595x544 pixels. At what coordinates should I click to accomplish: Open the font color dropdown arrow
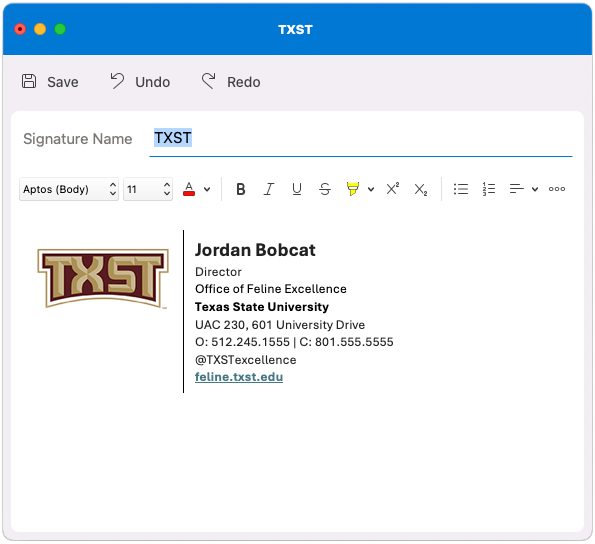[207, 189]
